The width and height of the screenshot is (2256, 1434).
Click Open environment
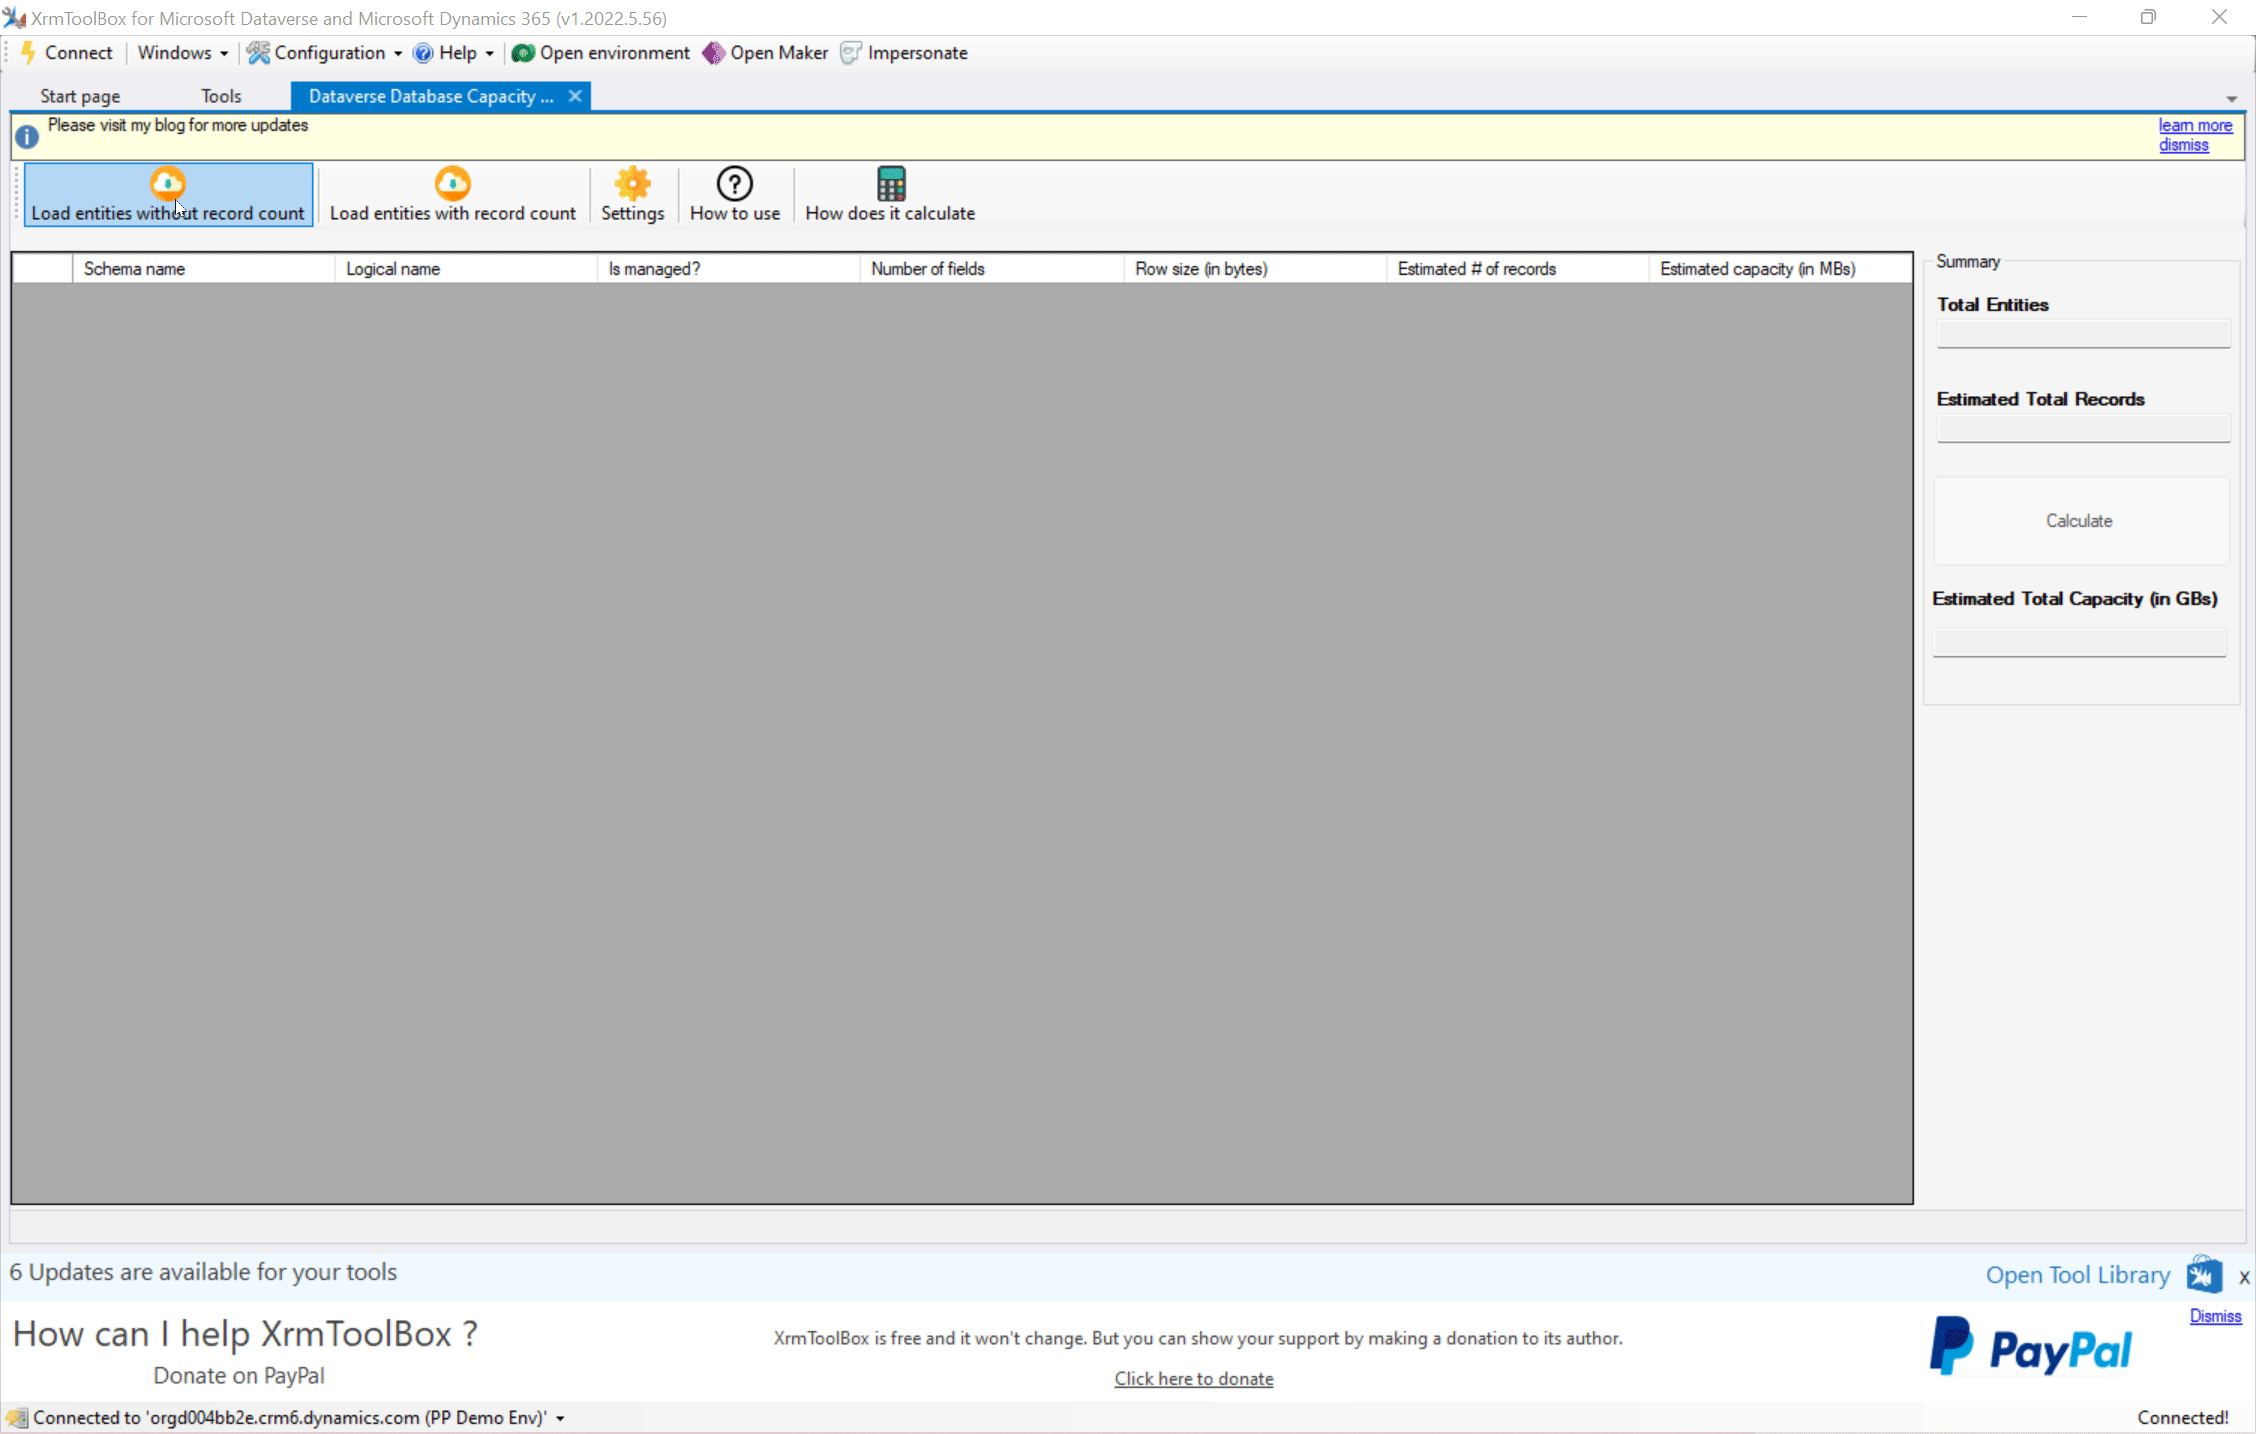point(601,53)
